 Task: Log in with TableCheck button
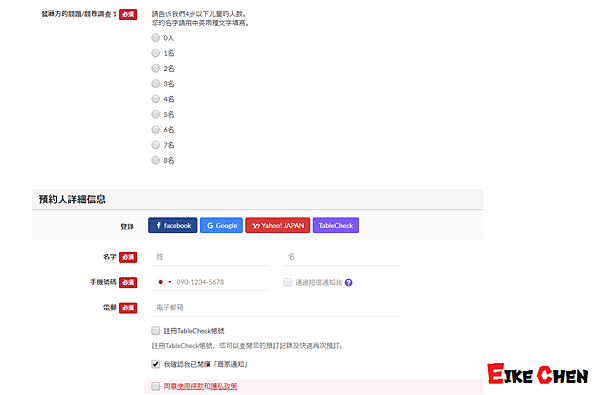coord(336,225)
